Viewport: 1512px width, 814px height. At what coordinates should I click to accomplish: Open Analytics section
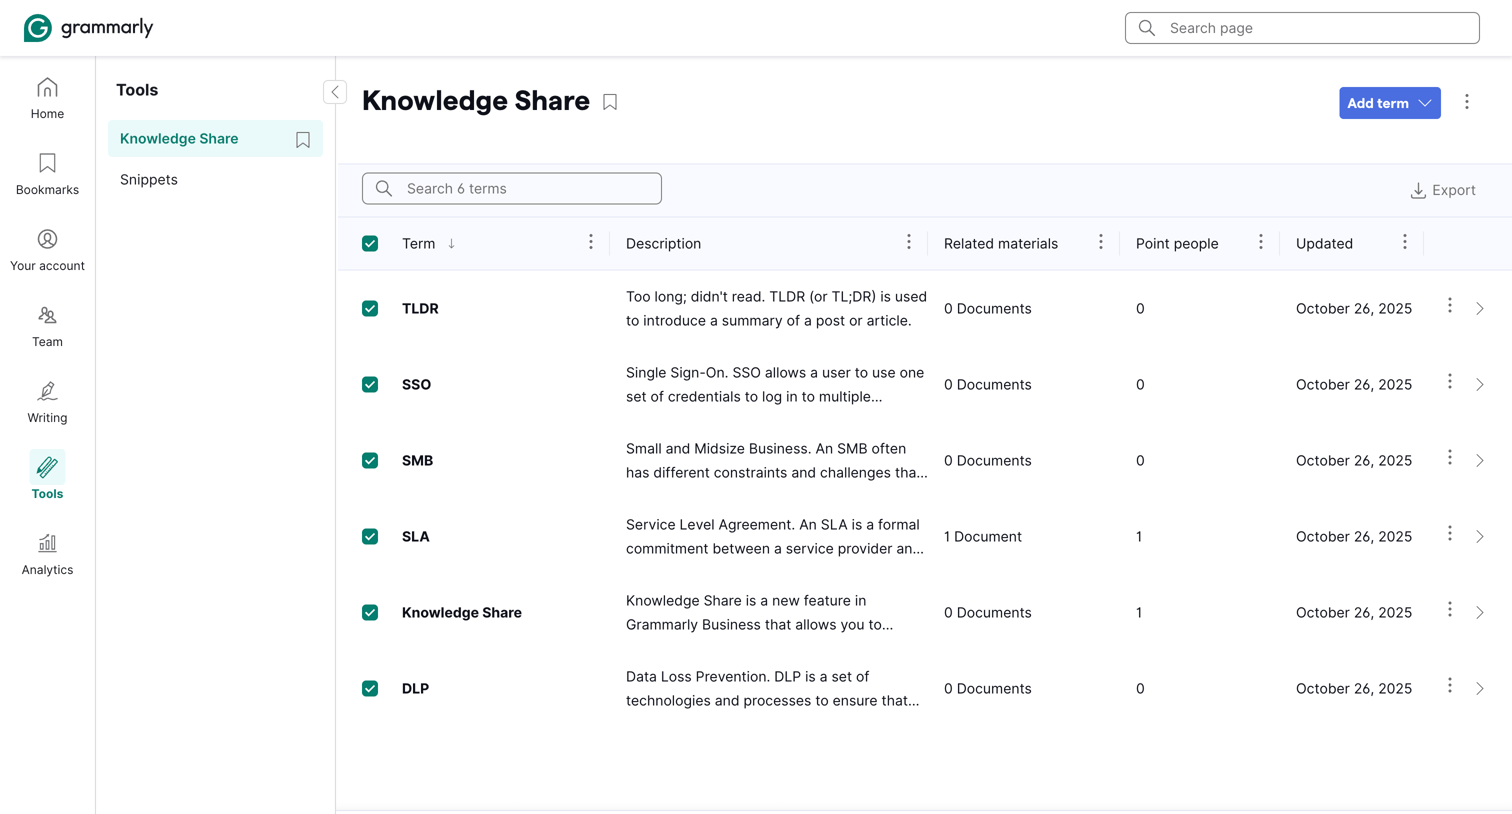click(47, 555)
